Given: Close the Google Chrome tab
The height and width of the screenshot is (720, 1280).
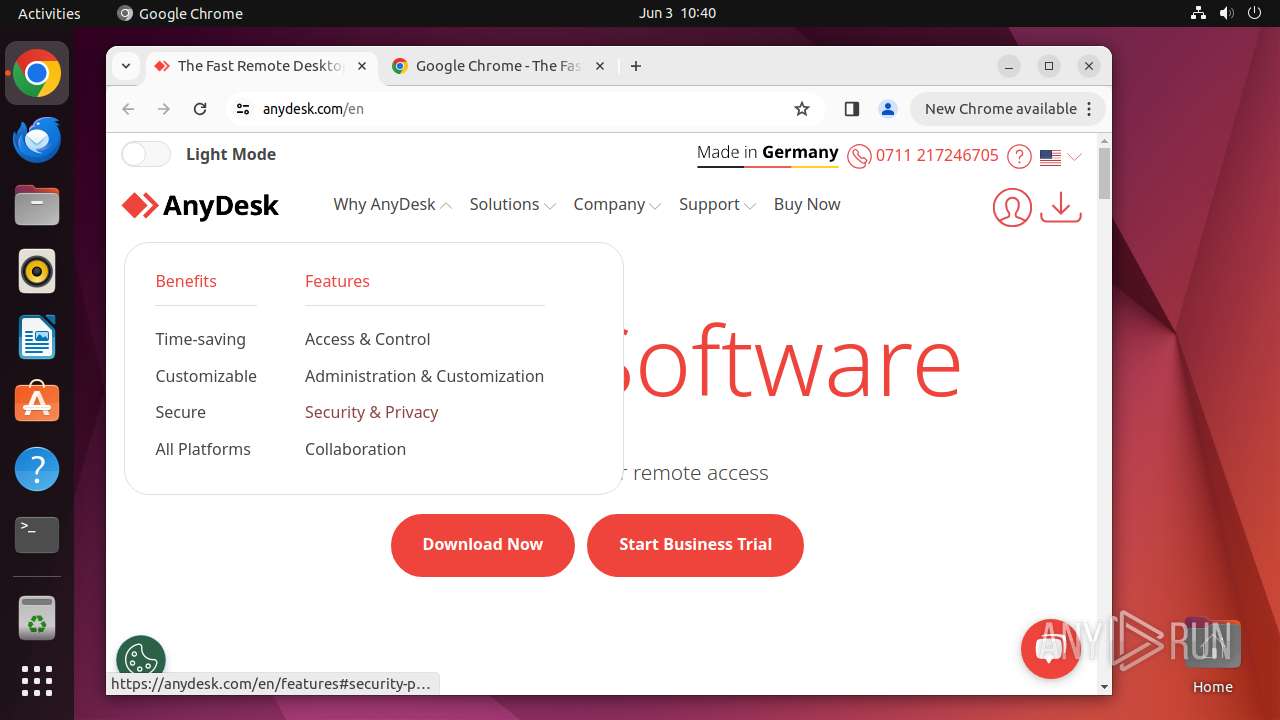Looking at the screenshot, I should tap(600, 66).
